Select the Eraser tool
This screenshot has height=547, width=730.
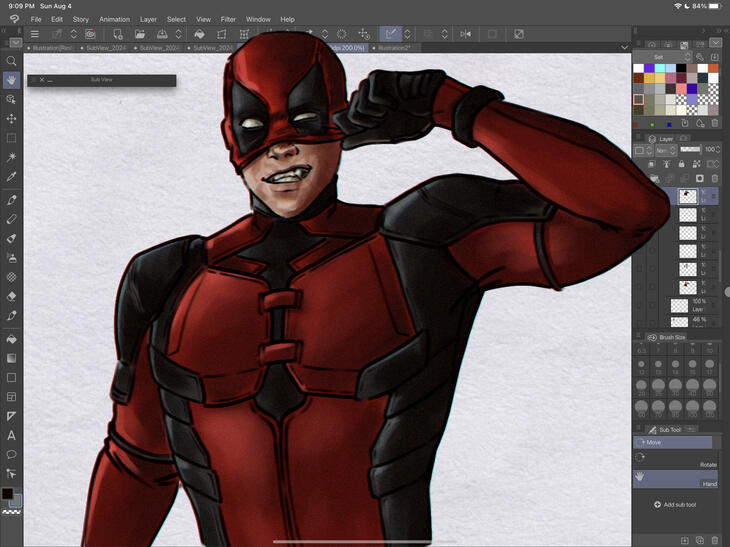click(x=11, y=296)
